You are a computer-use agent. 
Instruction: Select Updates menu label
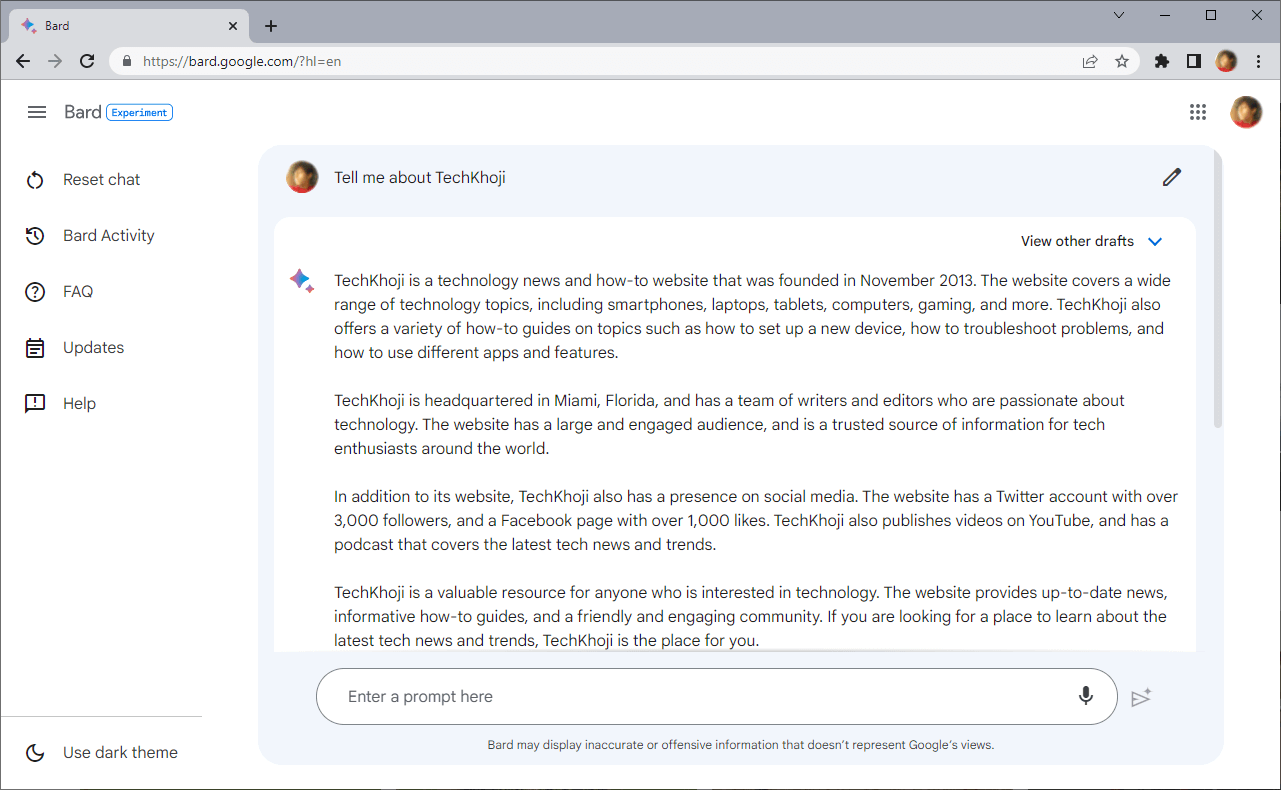tap(94, 348)
